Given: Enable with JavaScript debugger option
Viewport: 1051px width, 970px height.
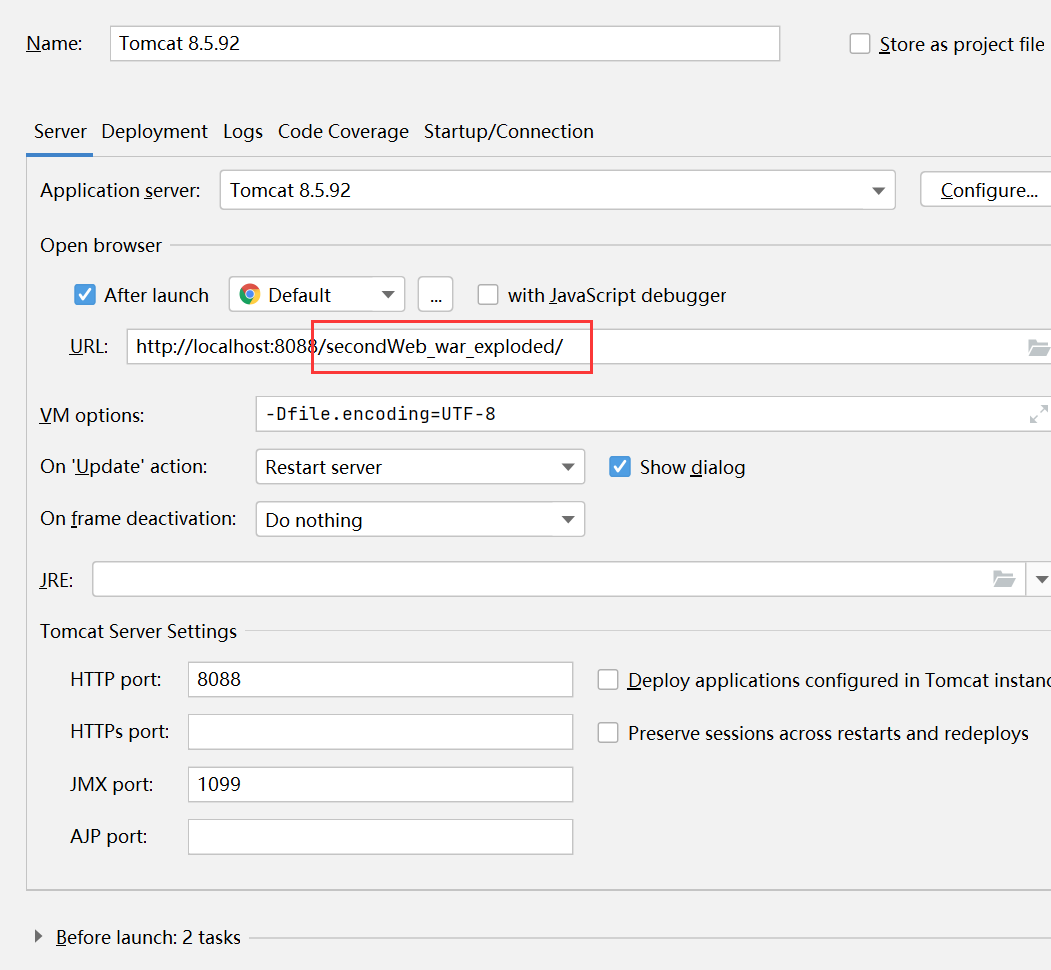Looking at the screenshot, I should click(x=487, y=294).
